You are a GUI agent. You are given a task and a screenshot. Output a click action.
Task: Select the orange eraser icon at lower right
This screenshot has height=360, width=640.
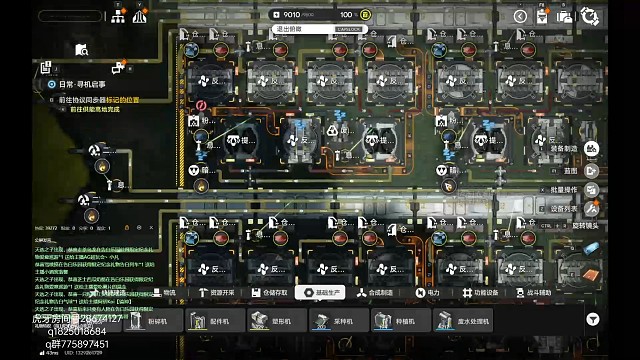(591, 275)
